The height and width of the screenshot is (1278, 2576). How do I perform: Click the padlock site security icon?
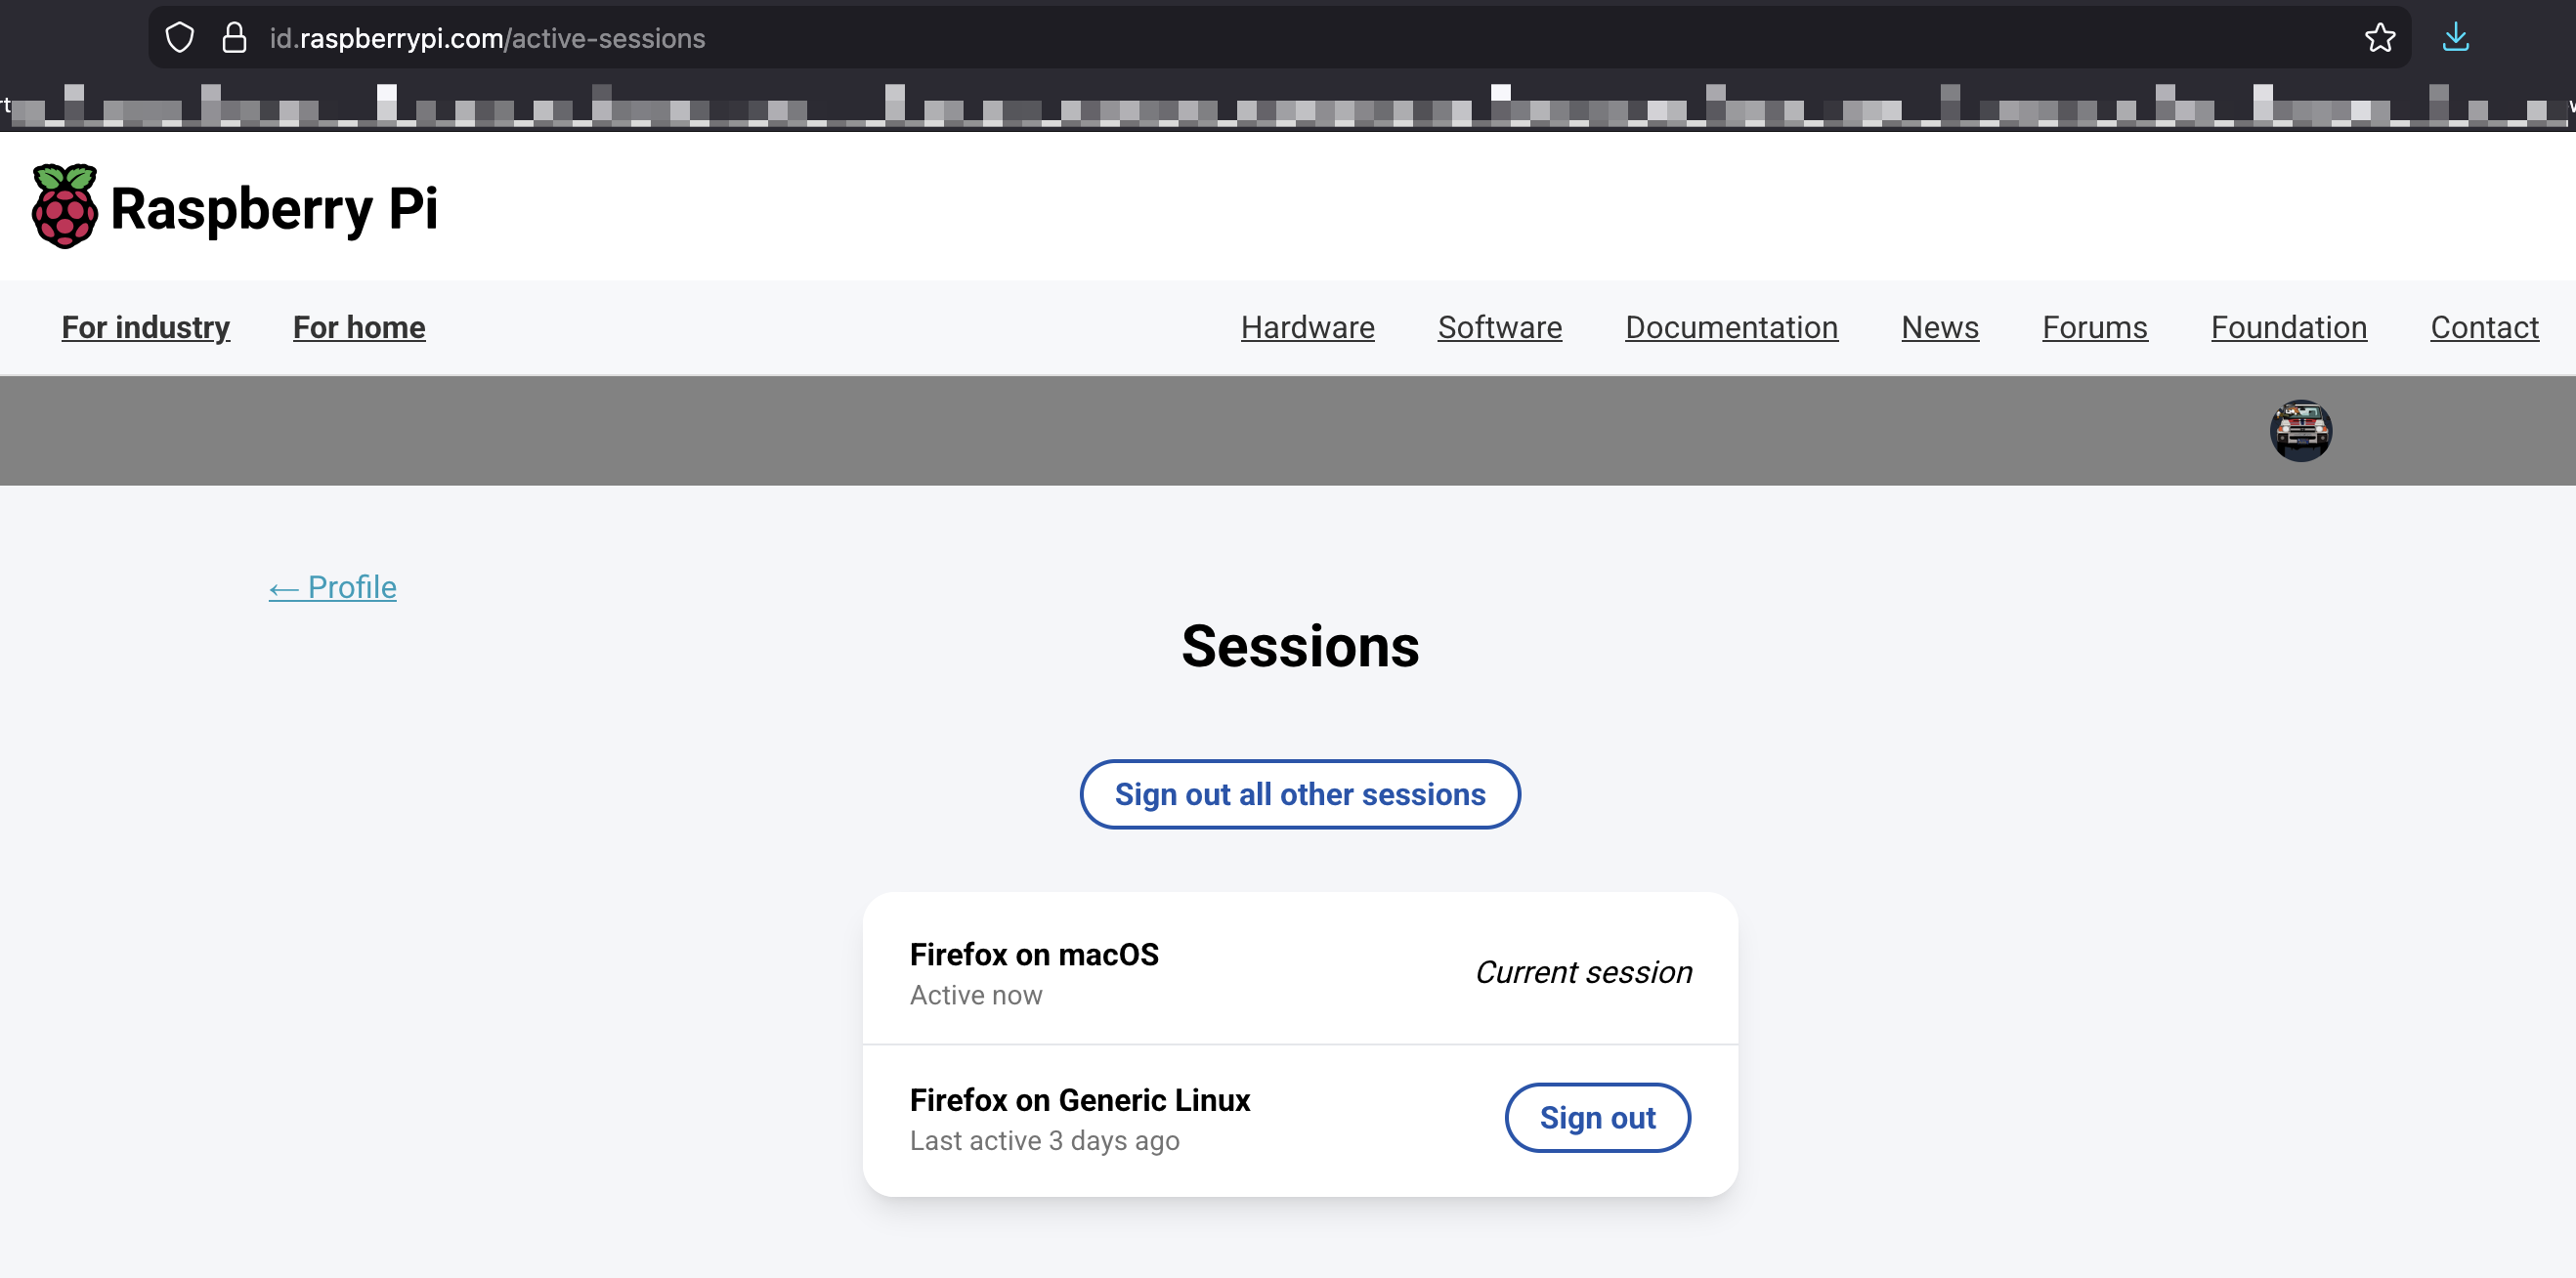(x=234, y=38)
